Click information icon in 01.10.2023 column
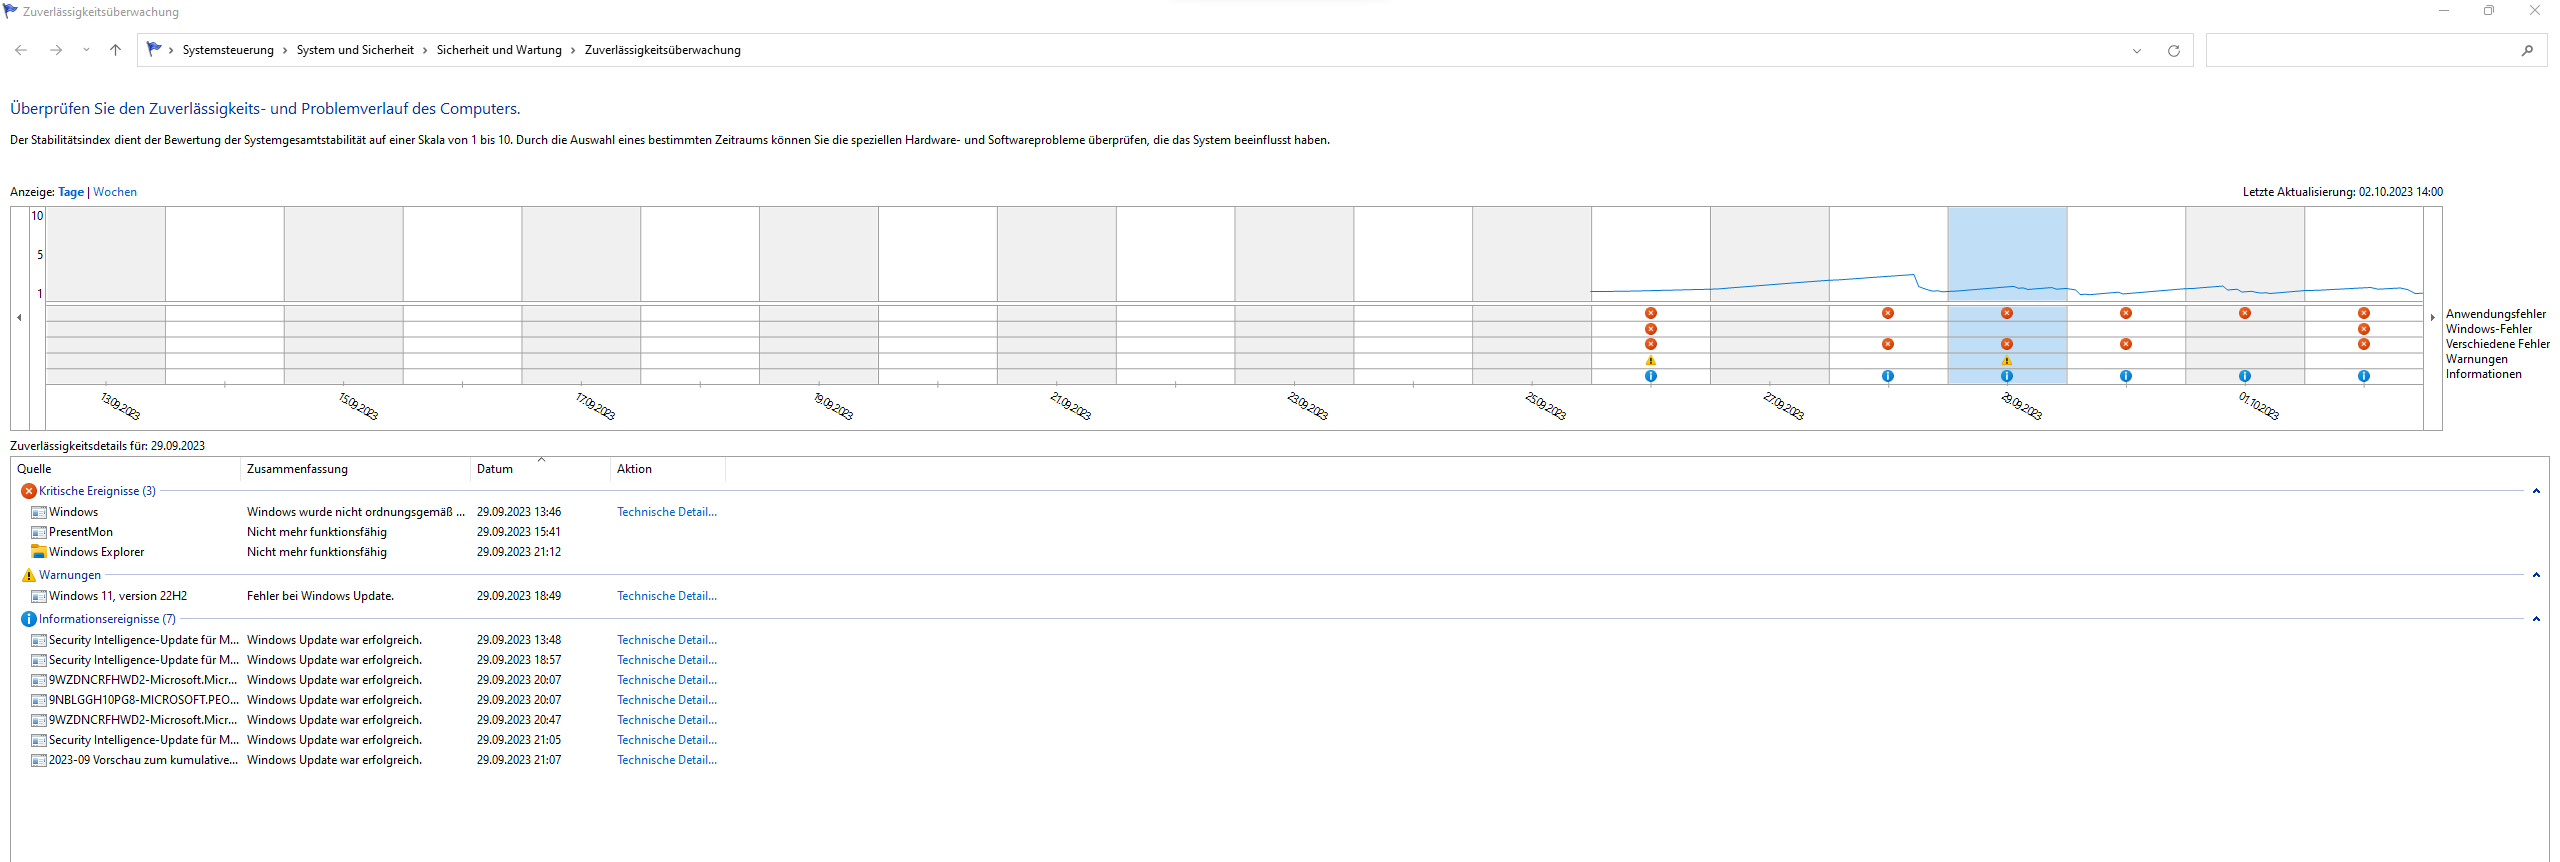Screen dimensions: 2560x862 coord(2245,376)
